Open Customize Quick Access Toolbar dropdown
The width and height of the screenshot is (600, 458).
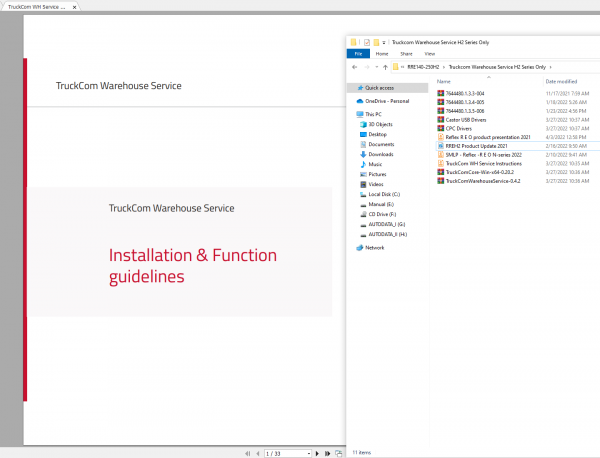(x=384, y=42)
